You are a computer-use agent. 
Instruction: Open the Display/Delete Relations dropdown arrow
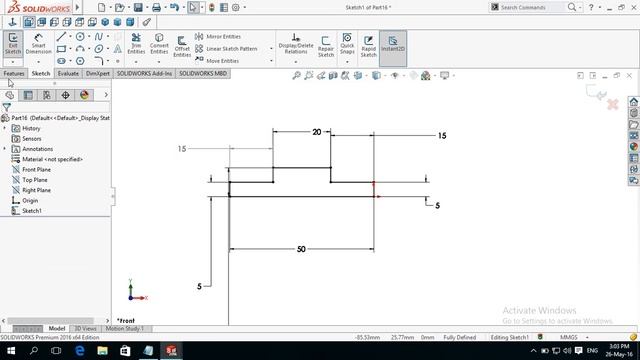pos(296,62)
